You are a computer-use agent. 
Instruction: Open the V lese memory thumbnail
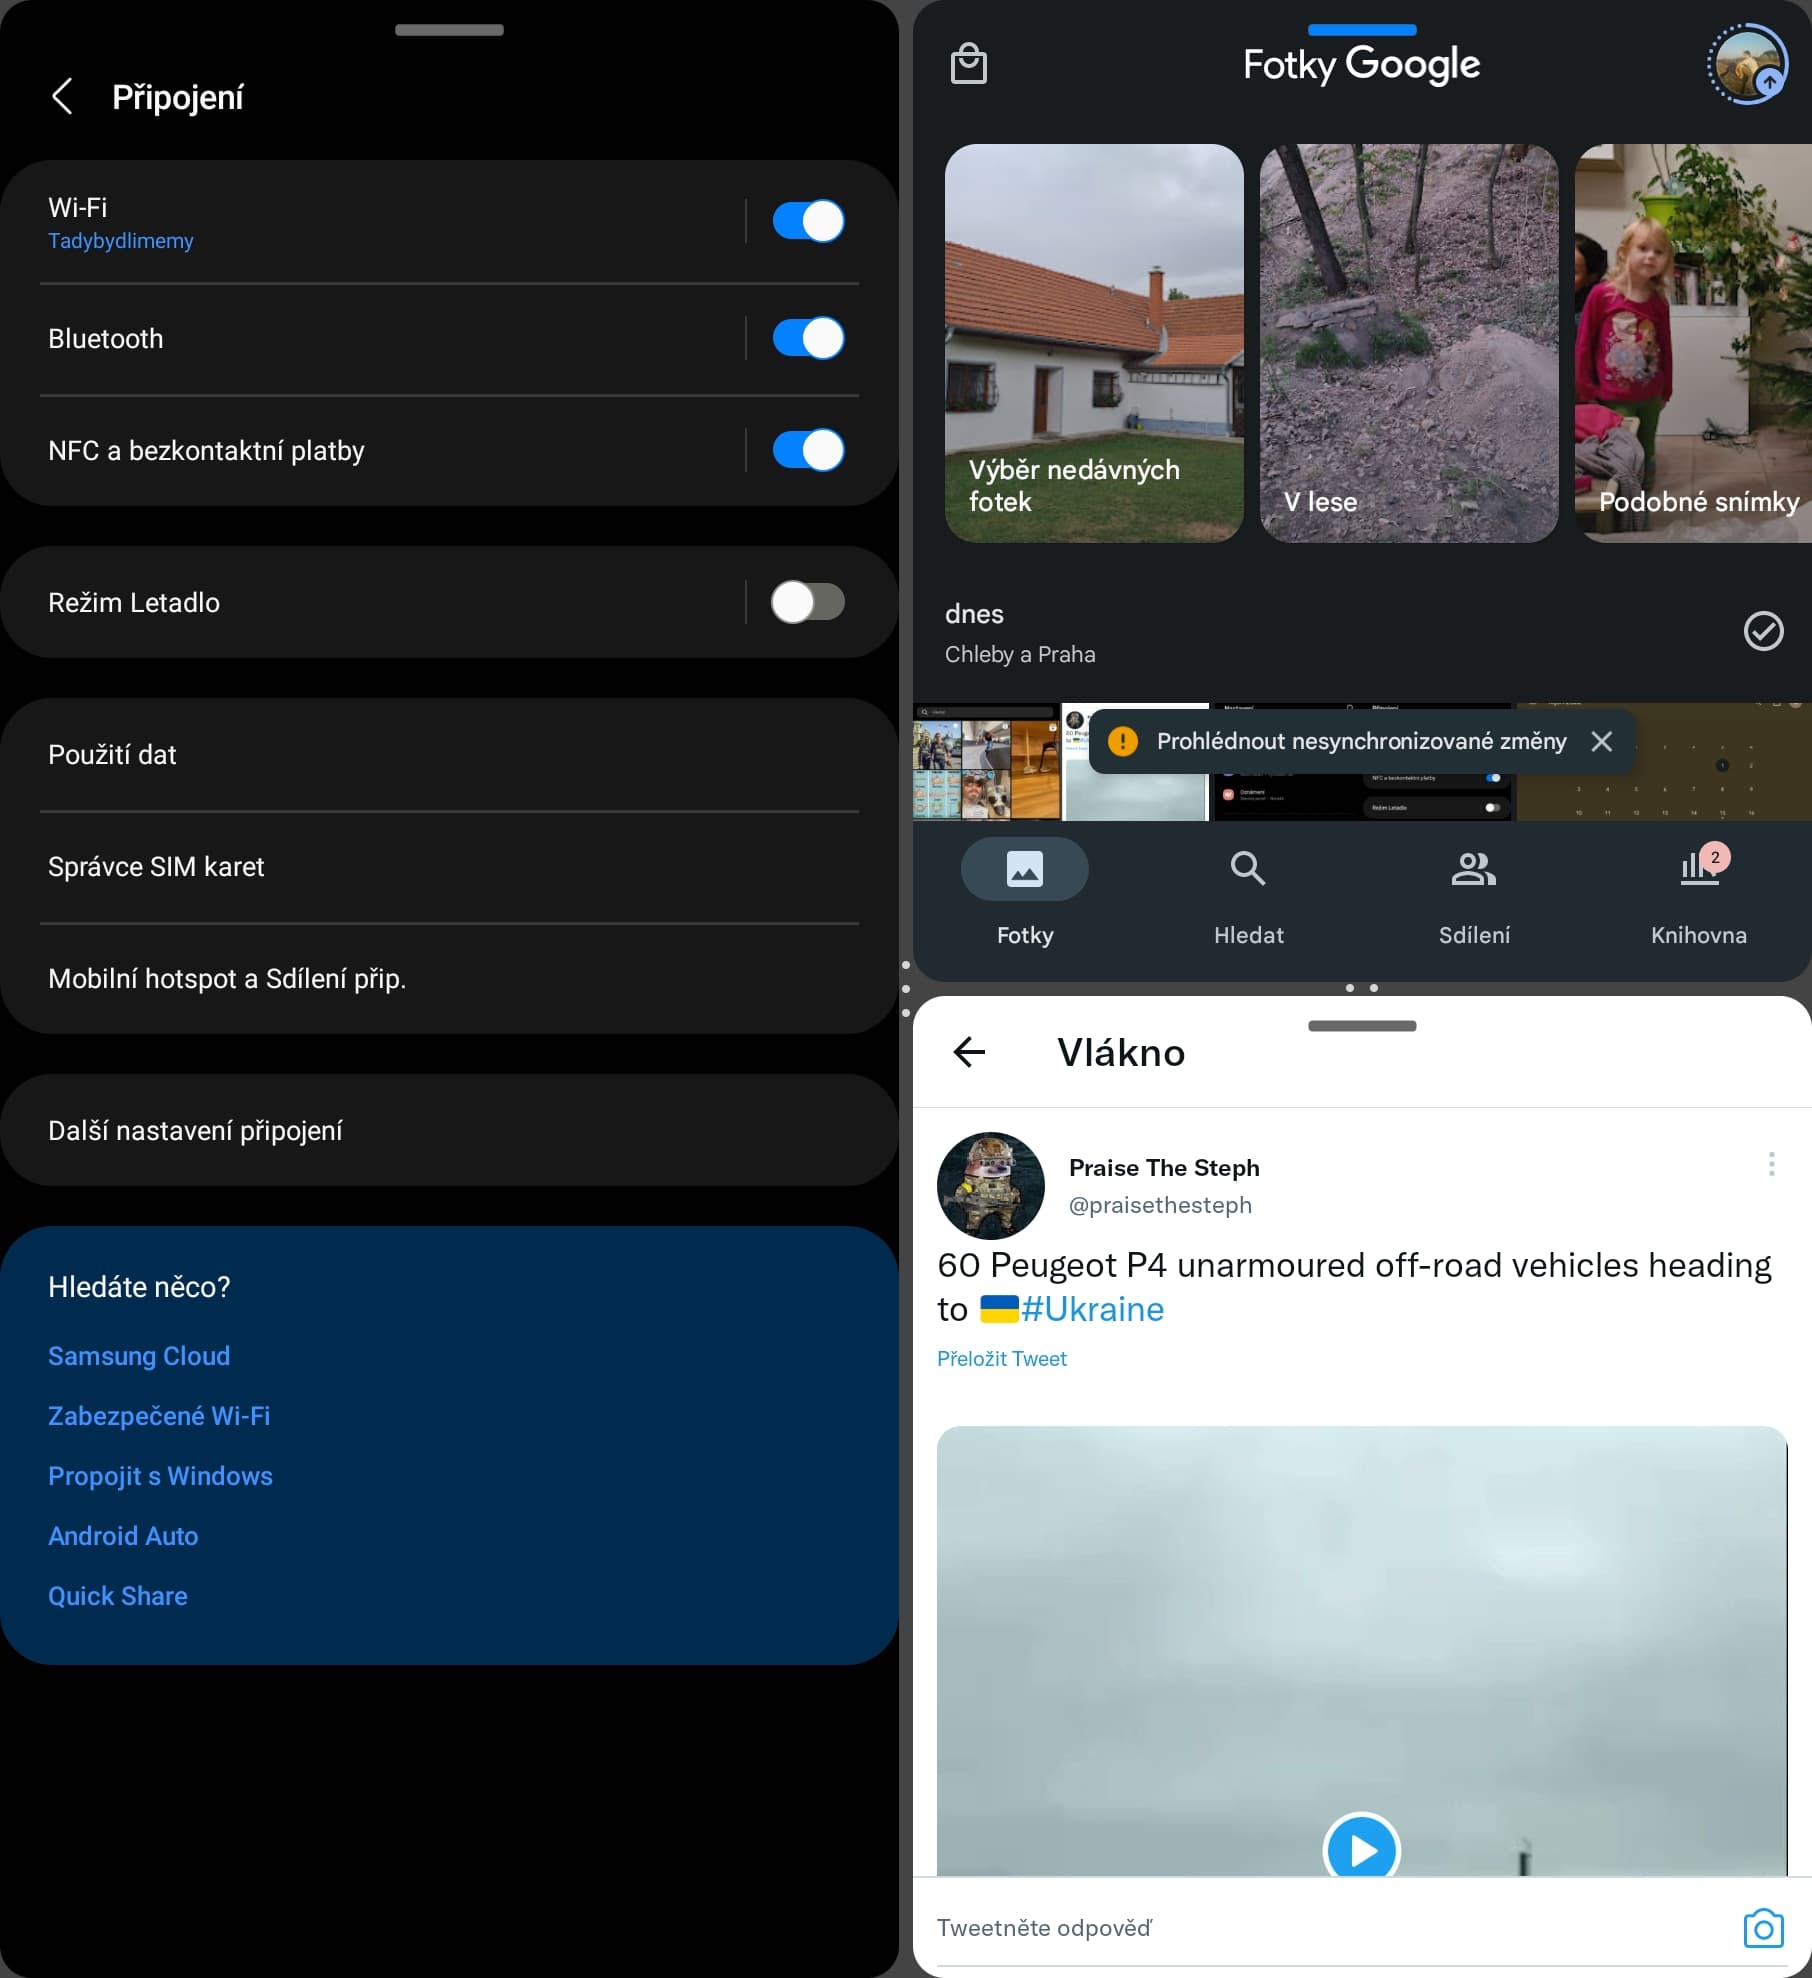point(1408,343)
